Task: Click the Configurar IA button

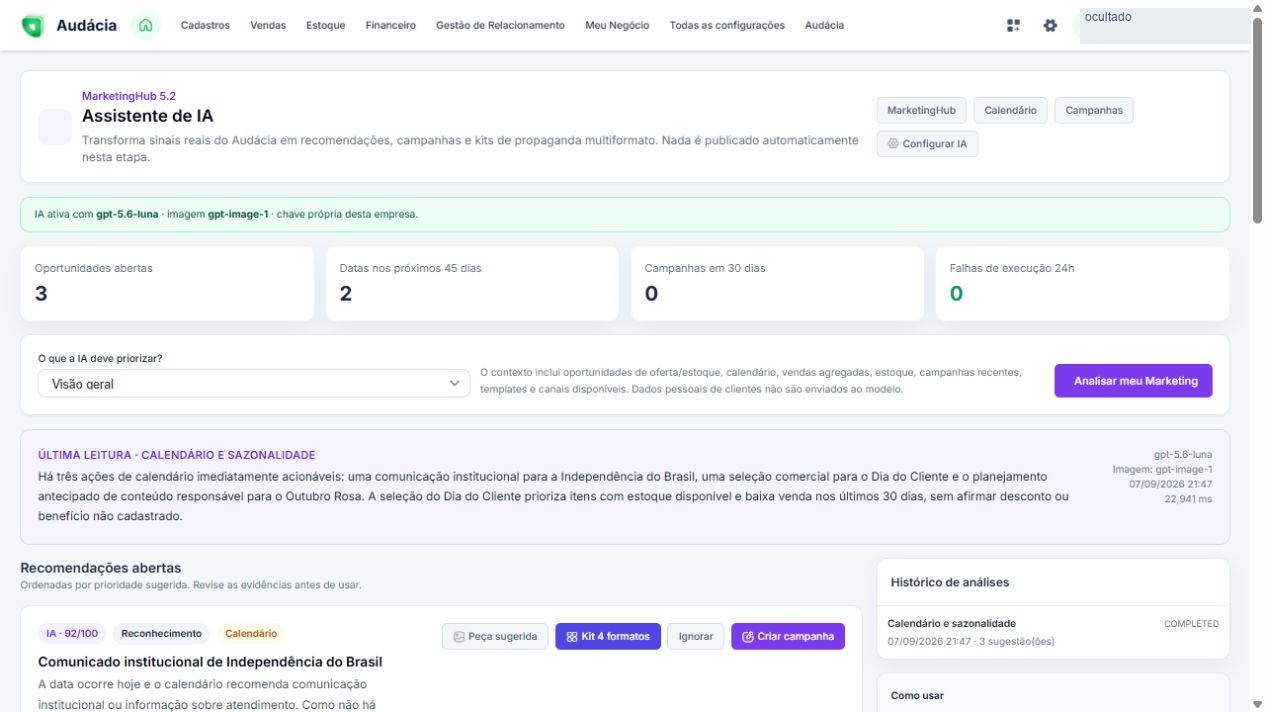Action: tap(927, 144)
